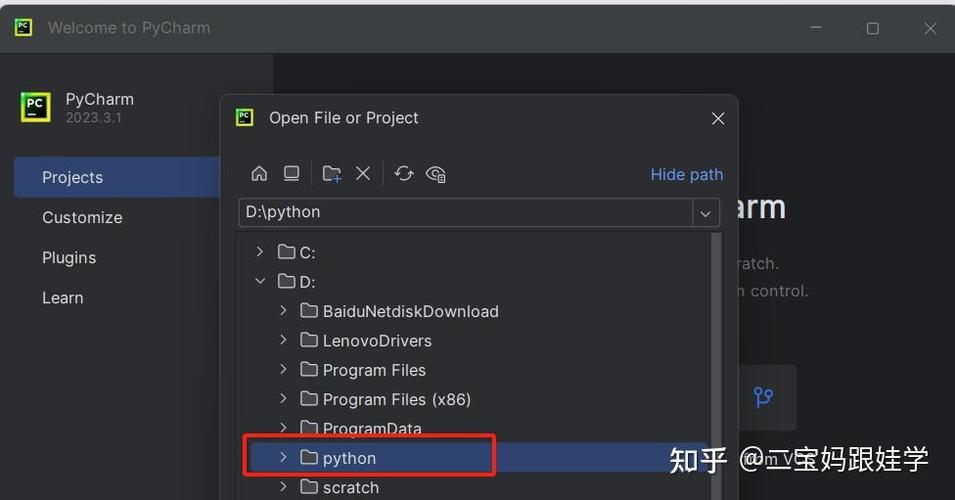Screen dimensions: 955x500
Task: Expand the C: drive node
Action: (x=260, y=252)
